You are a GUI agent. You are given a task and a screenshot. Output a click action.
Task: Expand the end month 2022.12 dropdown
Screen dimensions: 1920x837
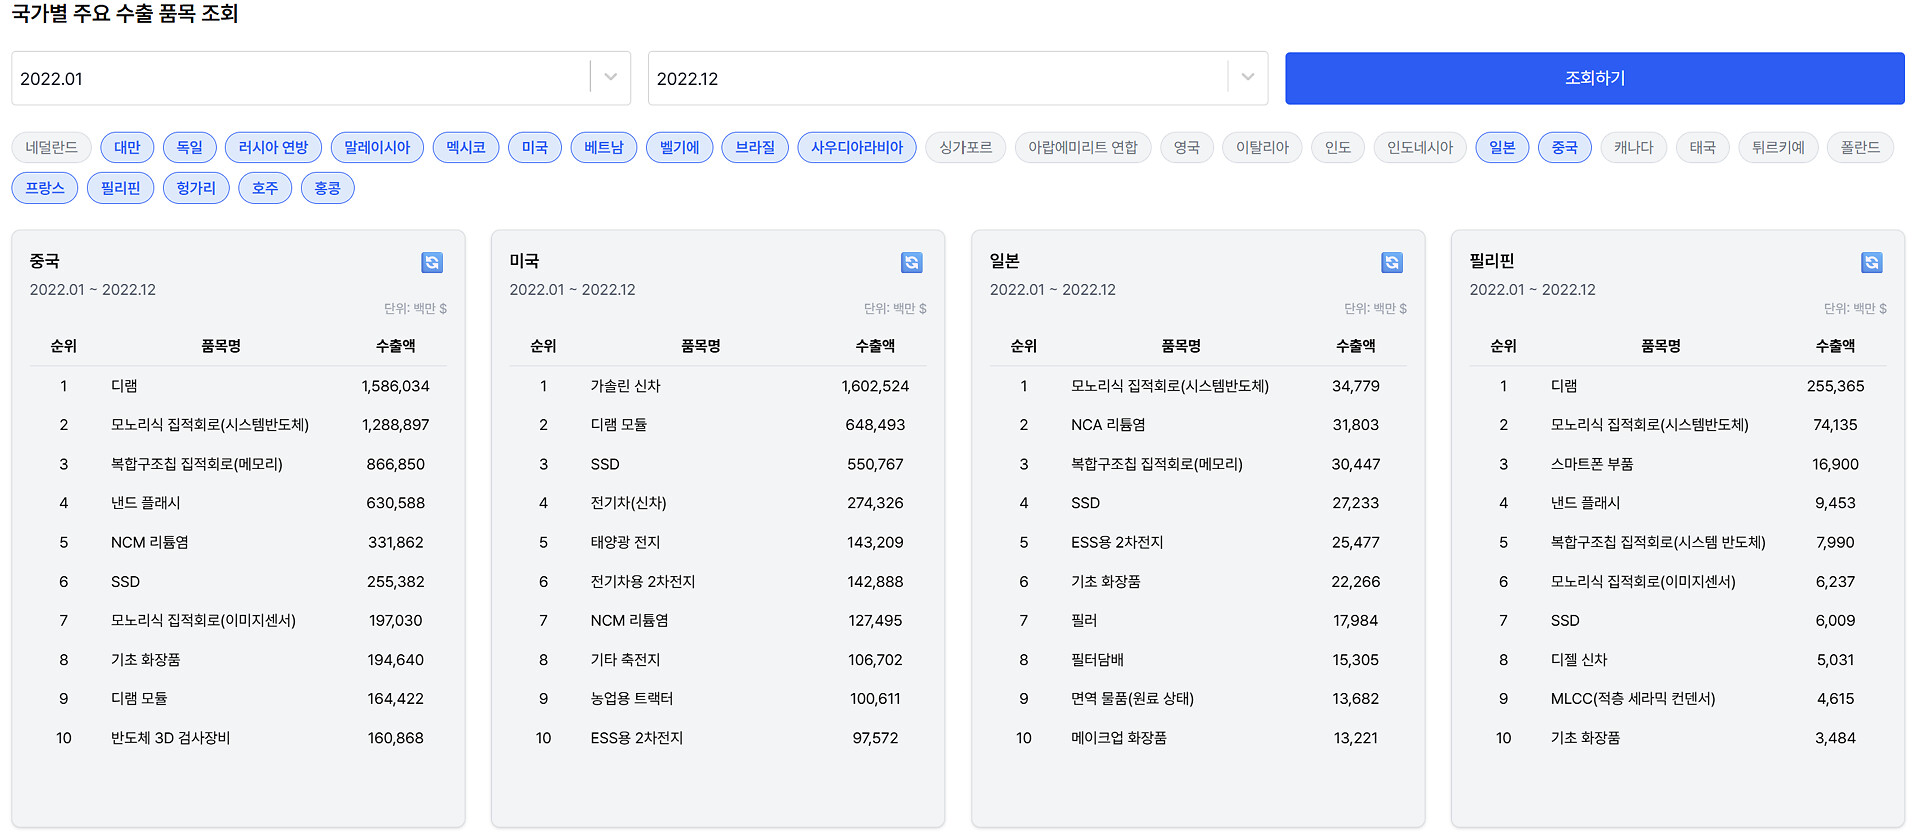(940, 78)
